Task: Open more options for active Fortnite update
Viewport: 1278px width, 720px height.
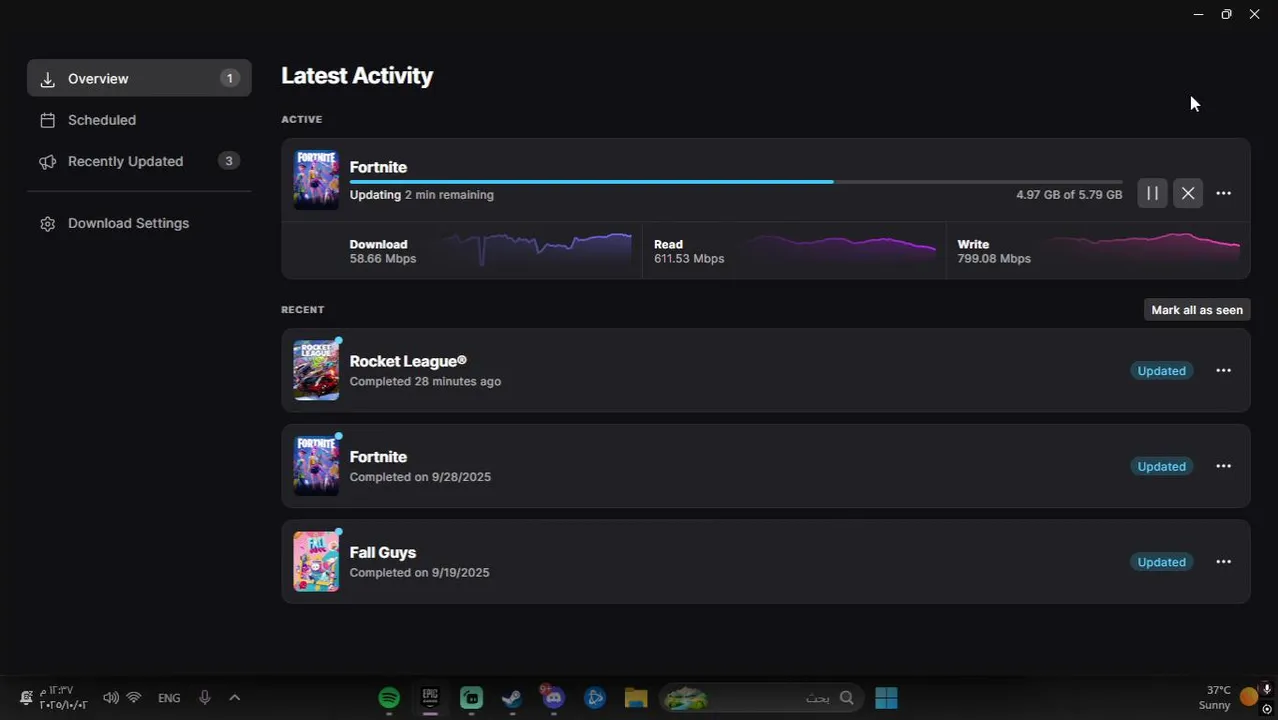Action: [x=1223, y=193]
